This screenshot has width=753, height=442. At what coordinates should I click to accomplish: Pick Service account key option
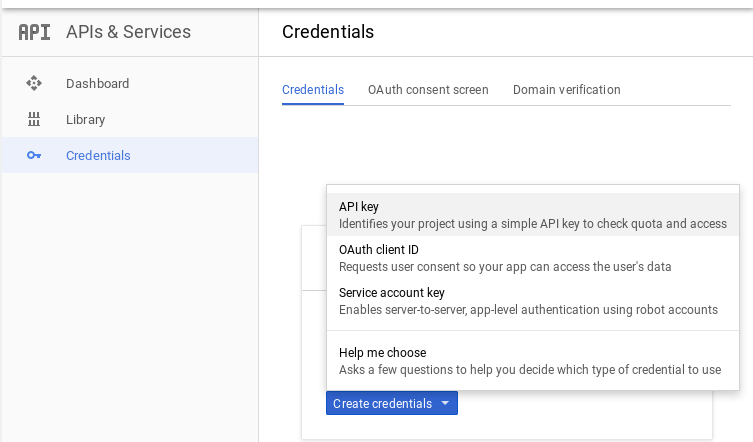[533, 301]
